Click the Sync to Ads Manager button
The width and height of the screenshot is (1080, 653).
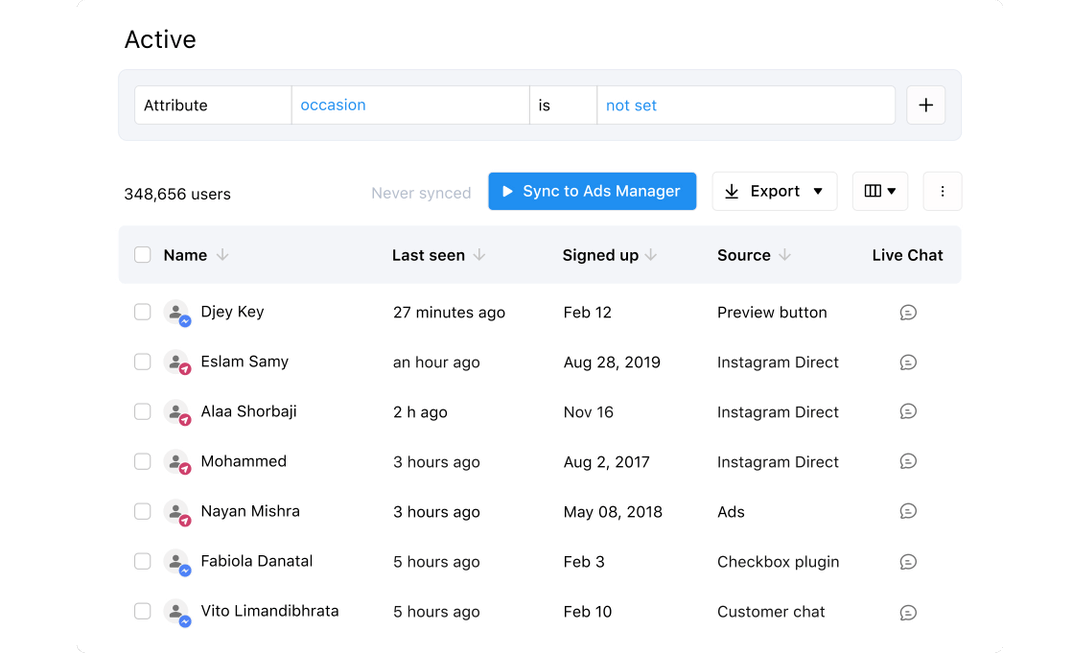click(x=592, y=191)
